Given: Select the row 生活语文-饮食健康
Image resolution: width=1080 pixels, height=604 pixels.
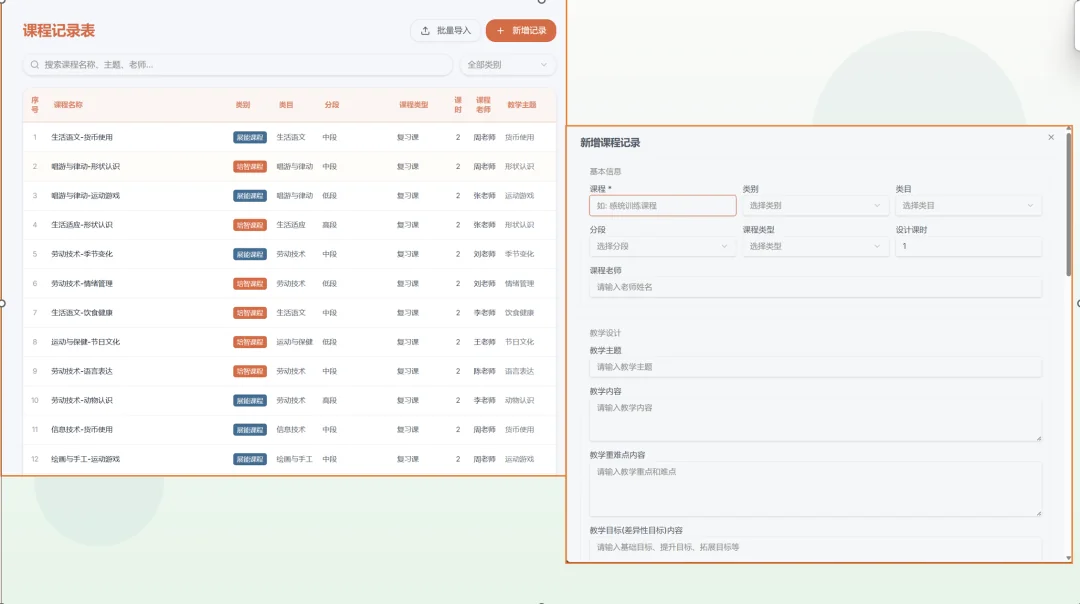Looking at the screenshot, I should [289, 313].
